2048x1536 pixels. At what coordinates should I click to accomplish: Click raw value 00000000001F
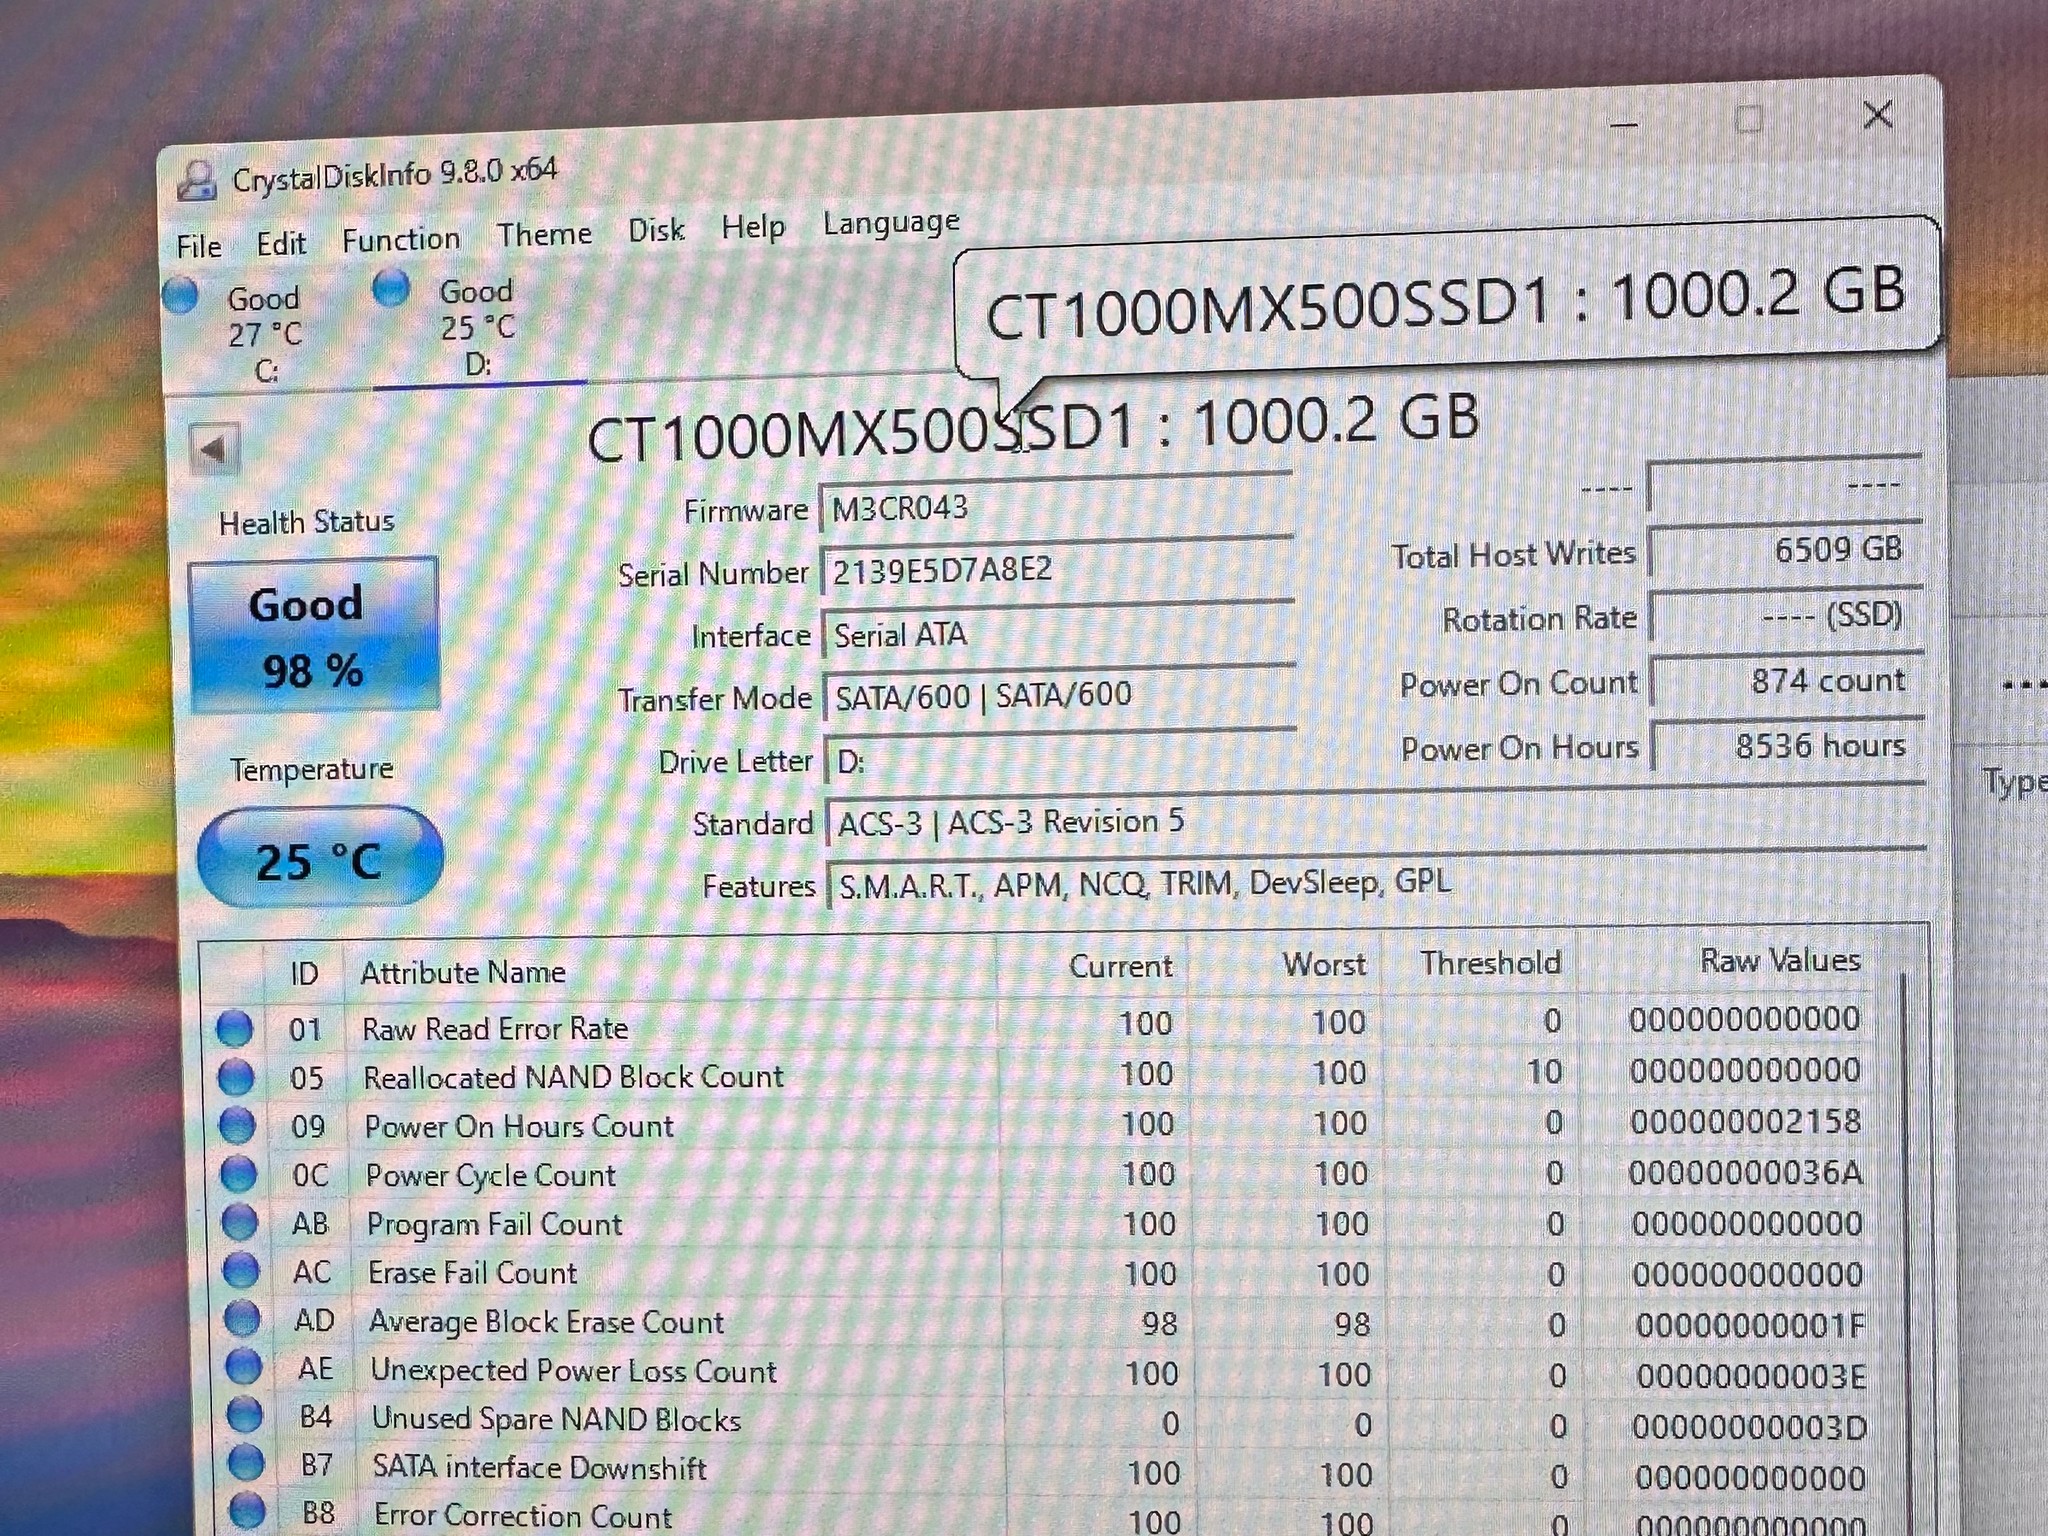(1751, 1326)
